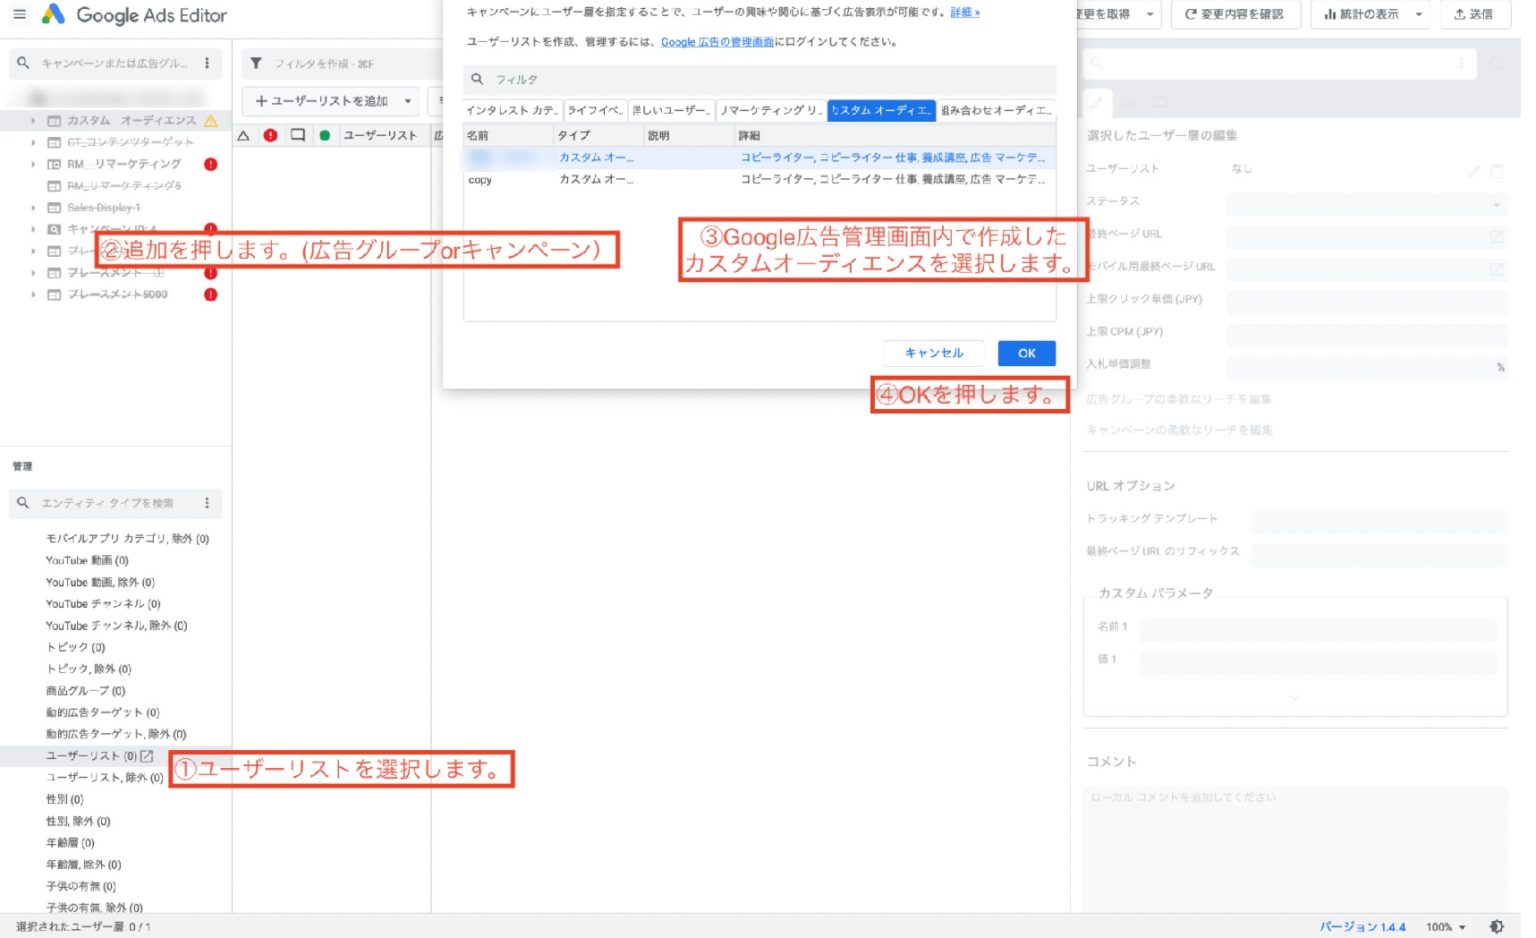Click the キャンセル button
Screen dimensions: 1536x938
tap(933, 353)
